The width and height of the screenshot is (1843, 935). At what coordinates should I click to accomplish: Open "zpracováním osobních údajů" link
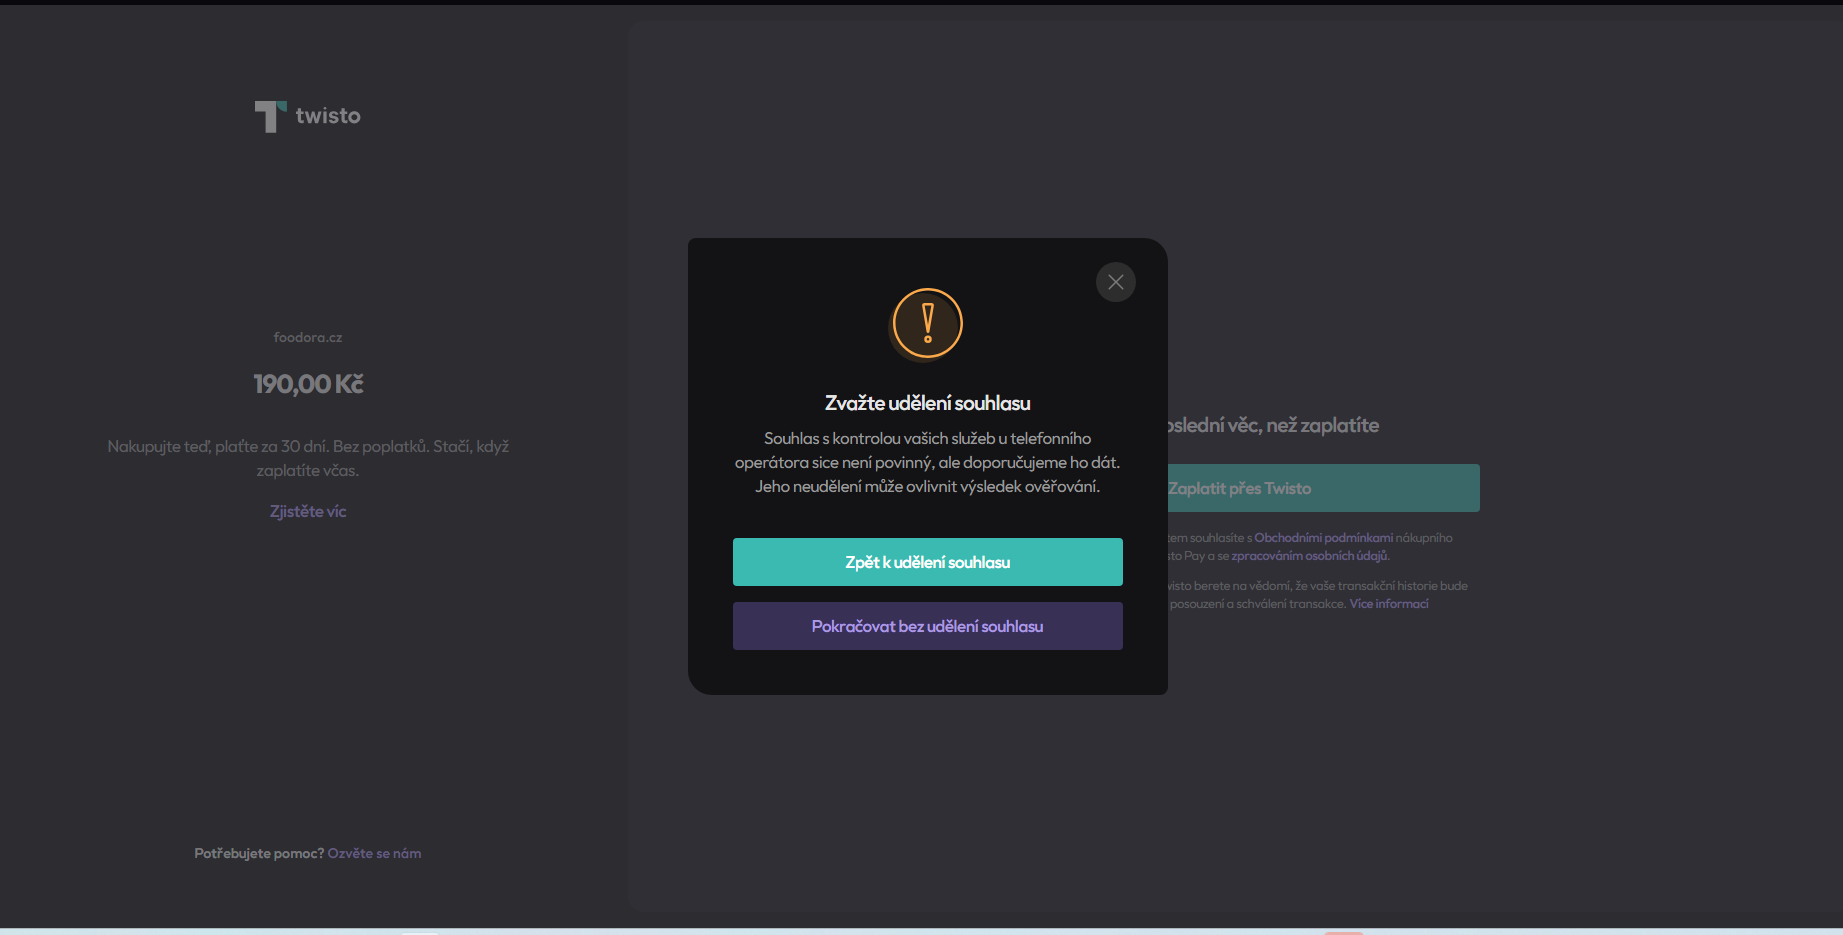1309,556
